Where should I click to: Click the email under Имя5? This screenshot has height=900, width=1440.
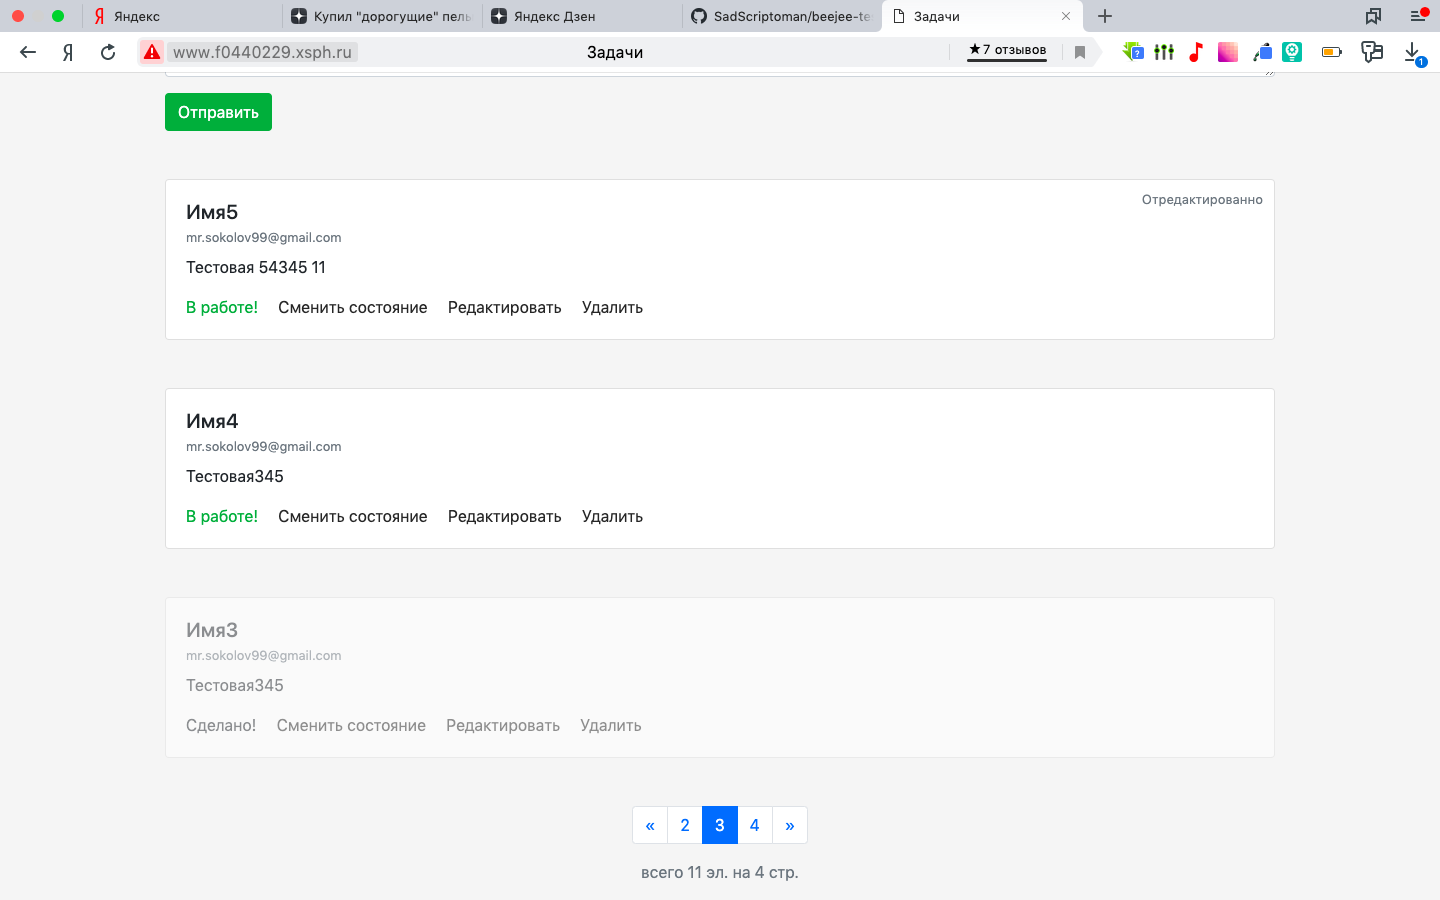point(264,237)
